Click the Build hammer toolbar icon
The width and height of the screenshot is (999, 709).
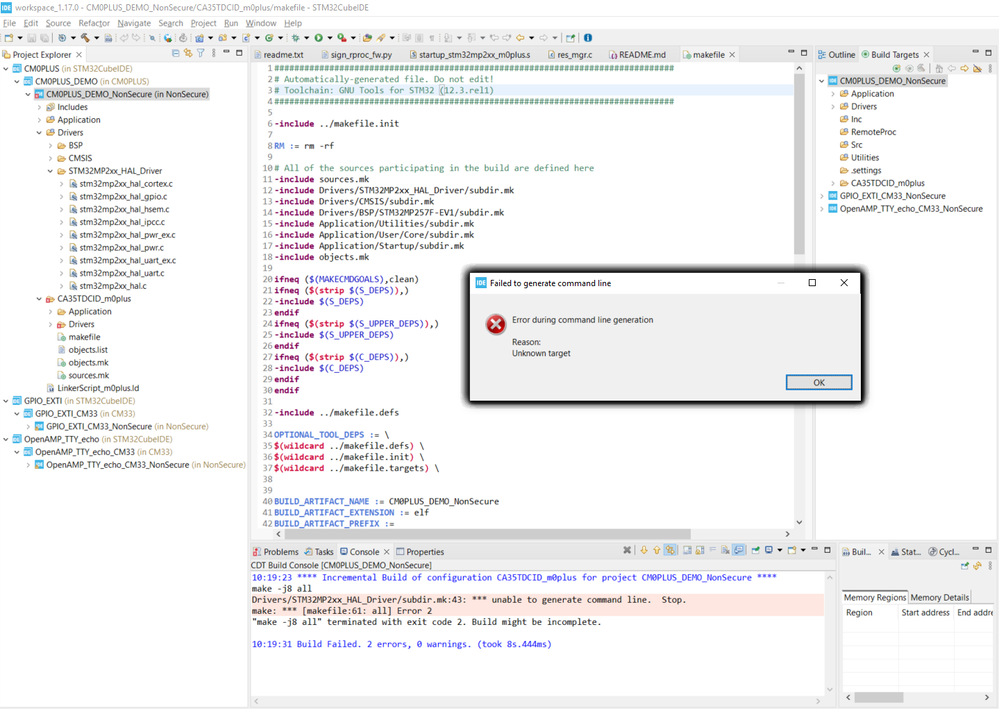coord(85,38)
